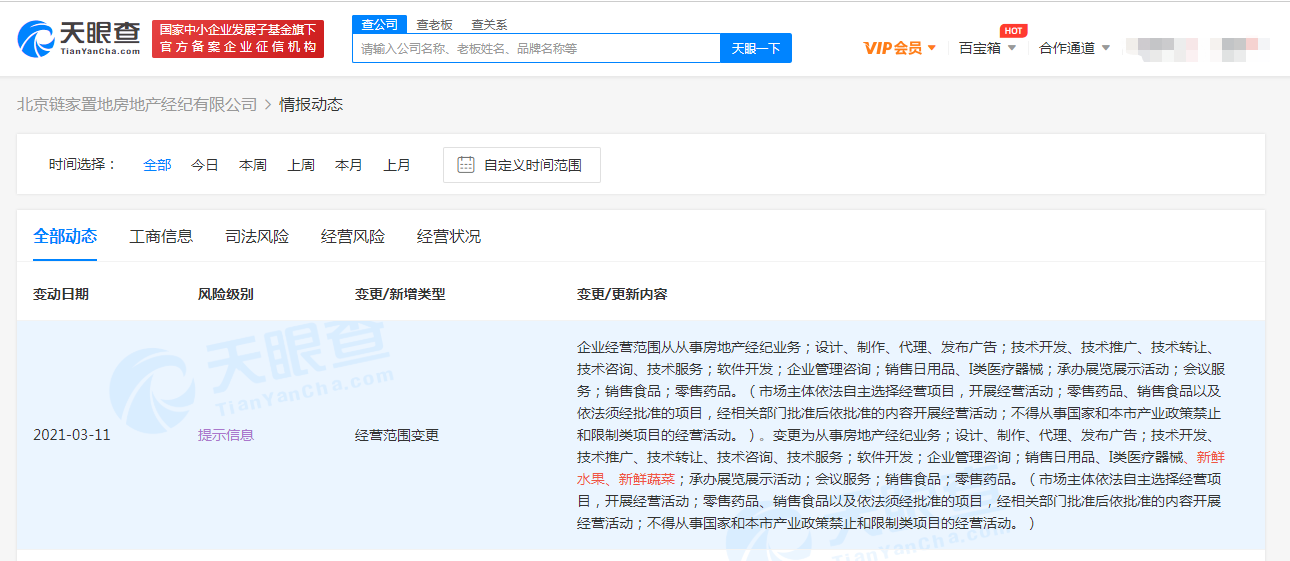Filter by 上周

click(x=301, y=165)
